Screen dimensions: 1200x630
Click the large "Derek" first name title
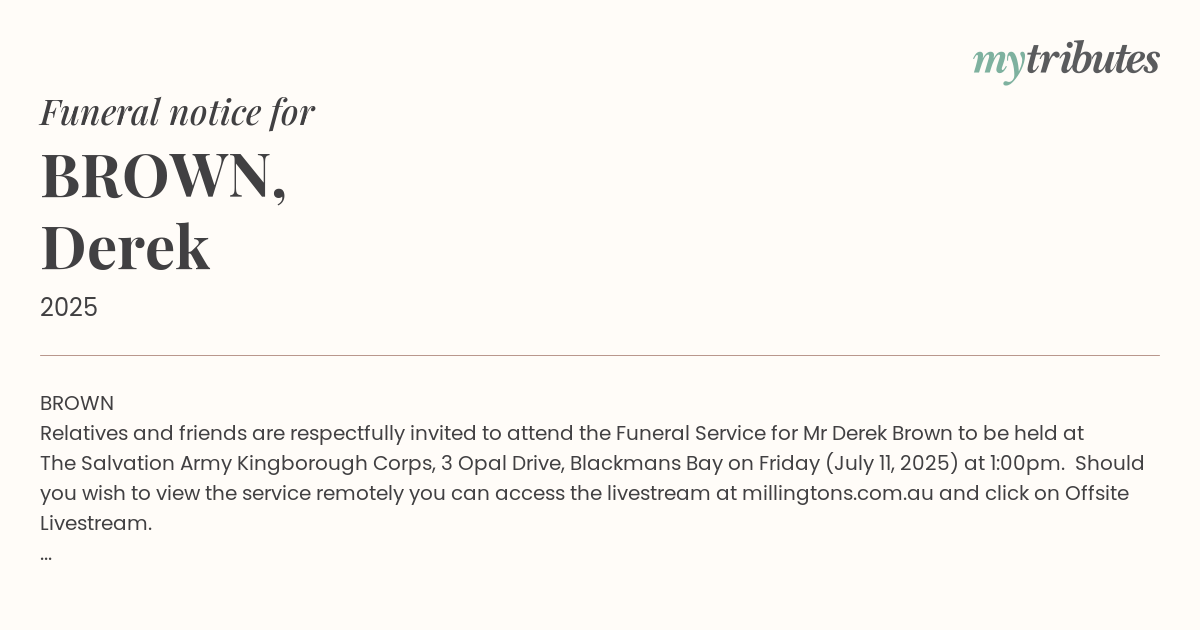click(125, 247)
